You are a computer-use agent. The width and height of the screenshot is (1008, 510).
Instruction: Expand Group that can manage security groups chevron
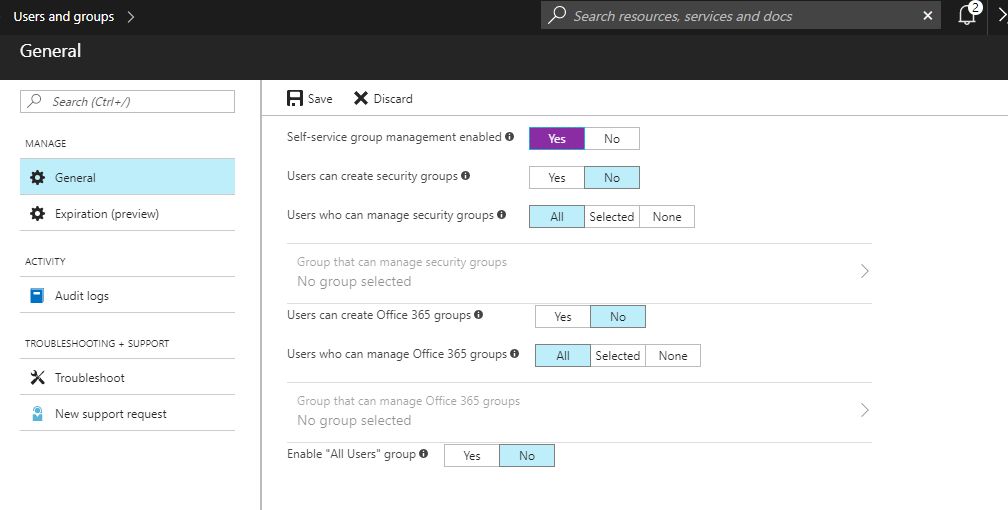(x=865, y=271)
